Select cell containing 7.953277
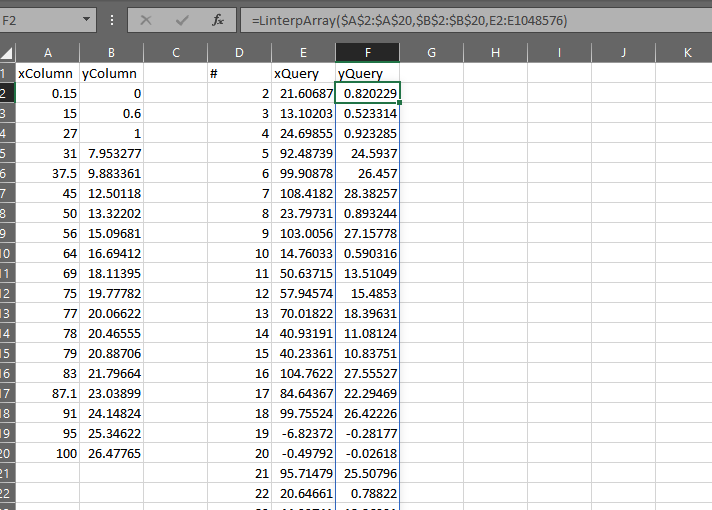712x510 pixels. pyautogui.click(x=111, y=153)
